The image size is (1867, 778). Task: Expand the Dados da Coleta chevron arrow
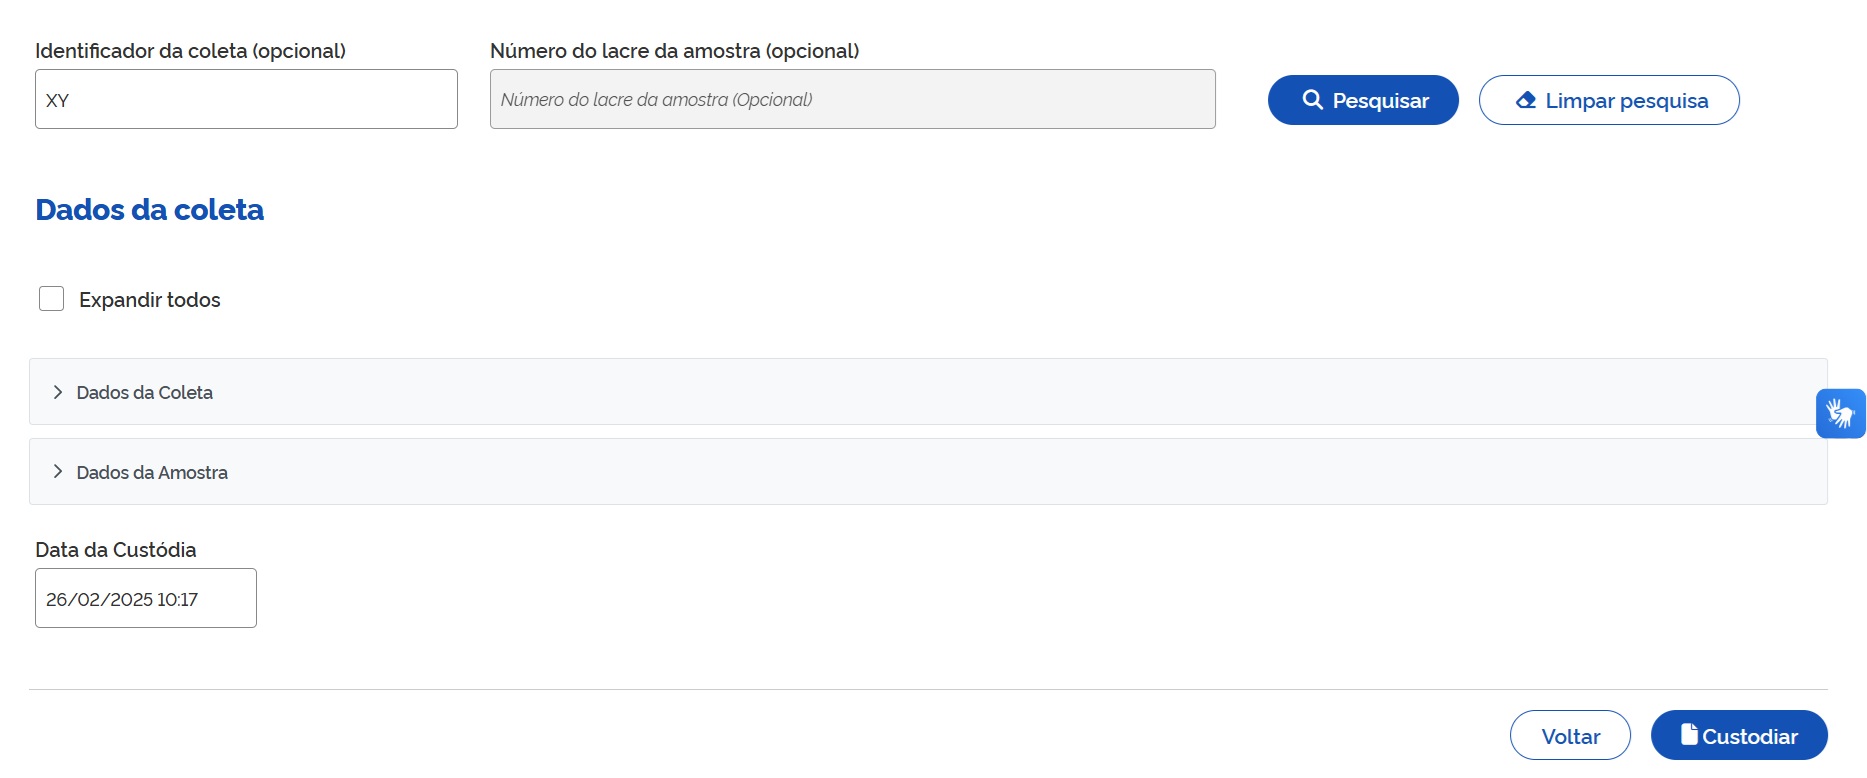pos(58,392)
